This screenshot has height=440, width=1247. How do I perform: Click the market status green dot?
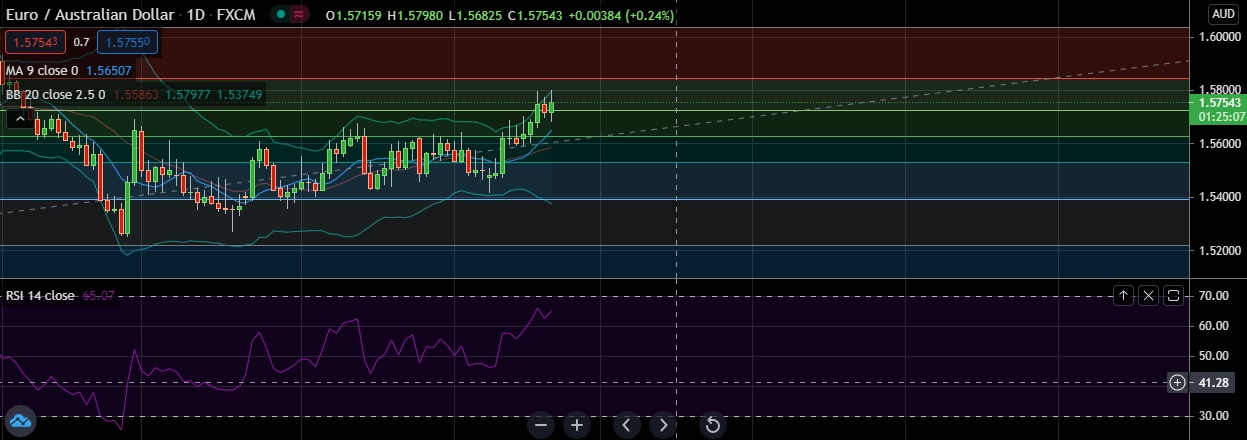(x=280, y=16)
